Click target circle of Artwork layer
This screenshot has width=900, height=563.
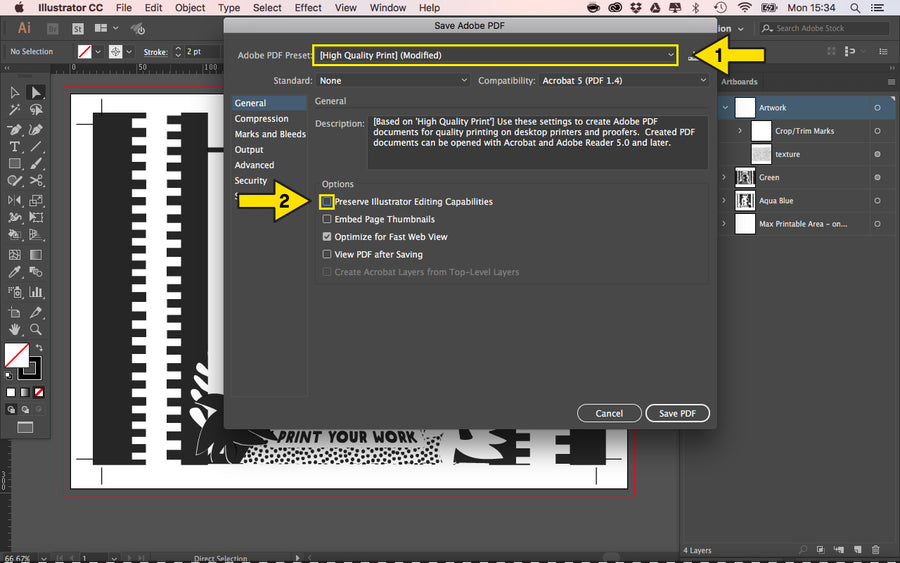[x=877, y=108]
